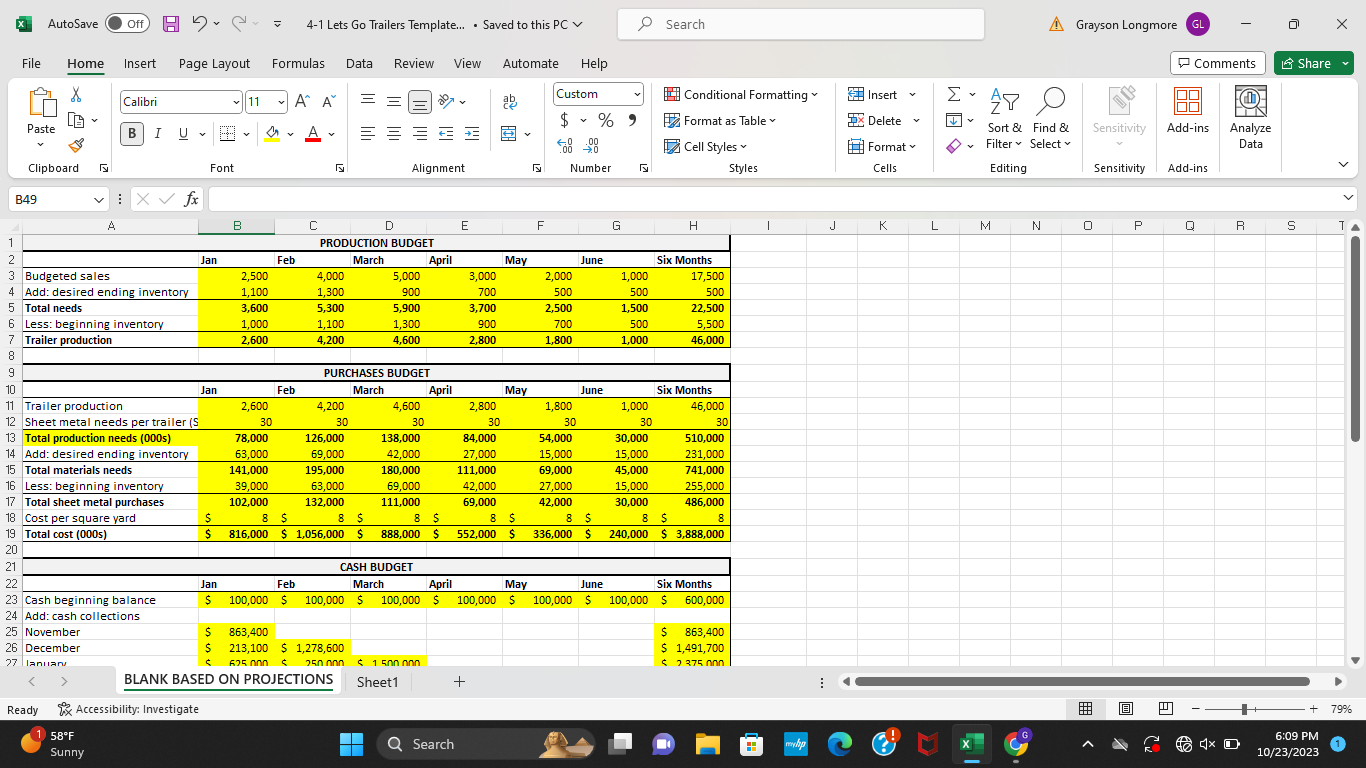This screenshot has width=1366, height=768.
Task: Open the Formulas tab
Action: click(x=298, y=63)
